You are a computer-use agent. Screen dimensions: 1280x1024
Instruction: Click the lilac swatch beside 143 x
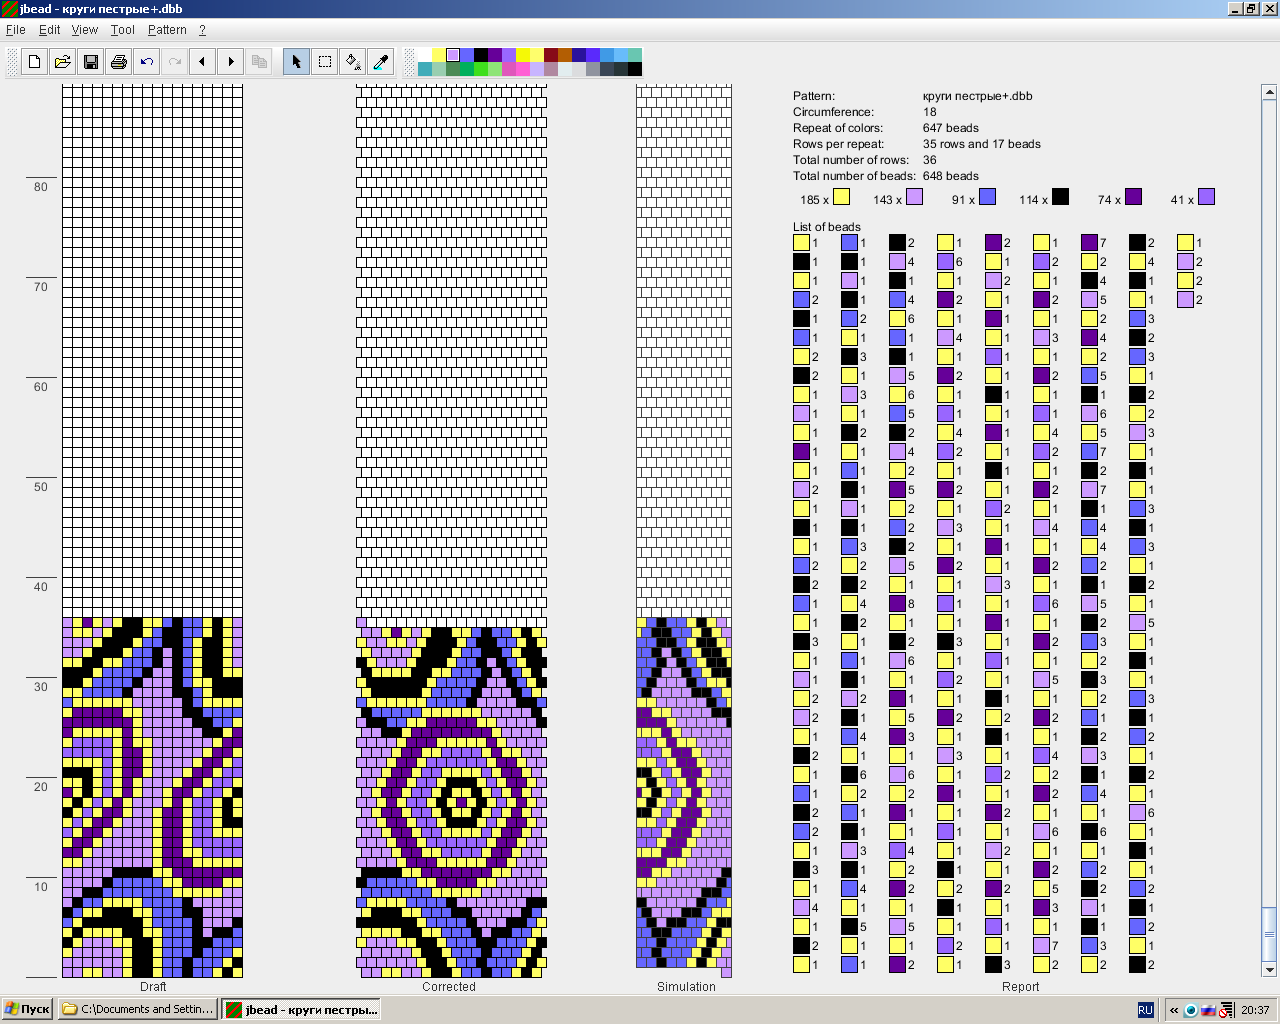[x=914, y=197]
